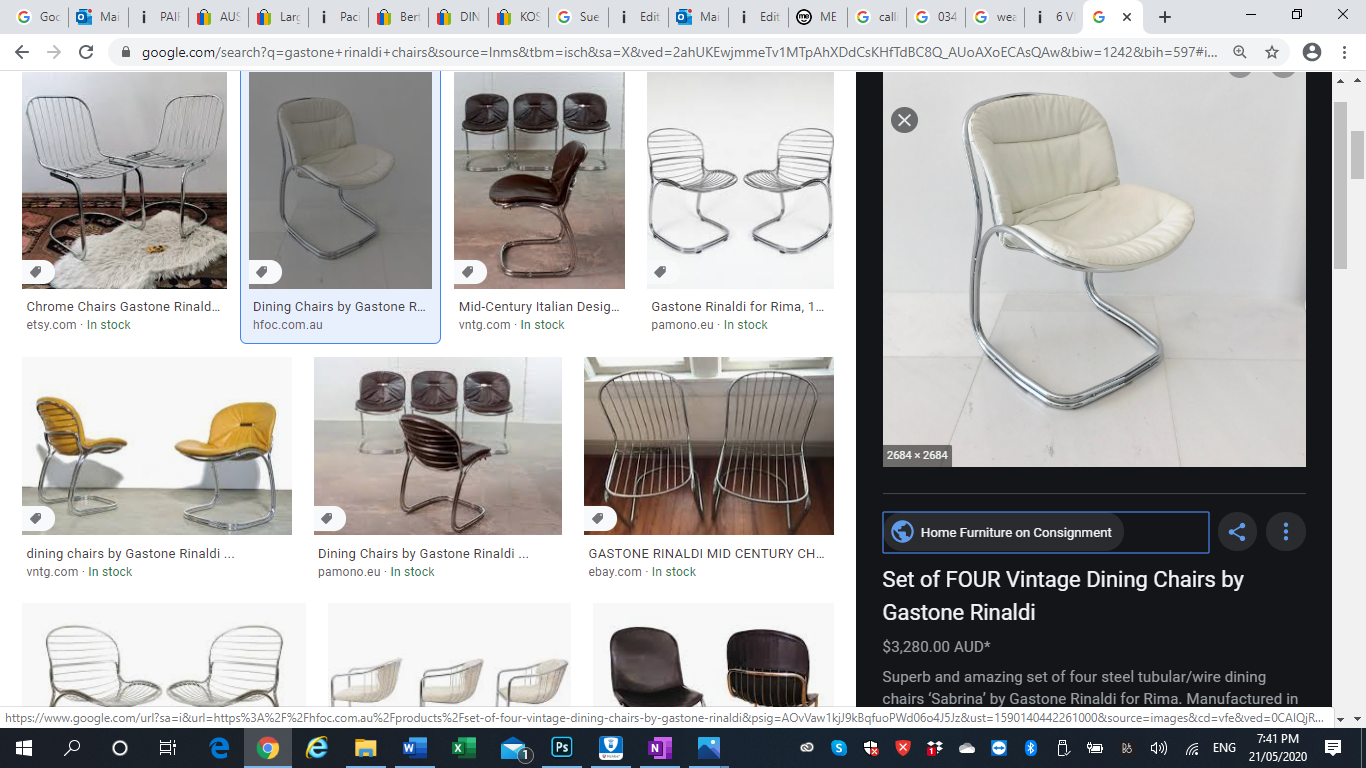Viewport: 1366px width, 768px height.
Task: Open the three-dot menu in preview panel
Action: click(1286, 532)
